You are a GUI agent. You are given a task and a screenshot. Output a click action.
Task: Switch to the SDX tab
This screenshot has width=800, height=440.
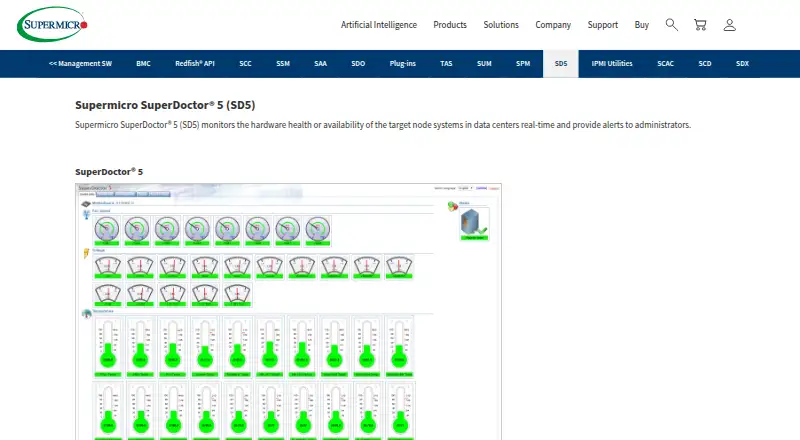[x=742, y=64]
